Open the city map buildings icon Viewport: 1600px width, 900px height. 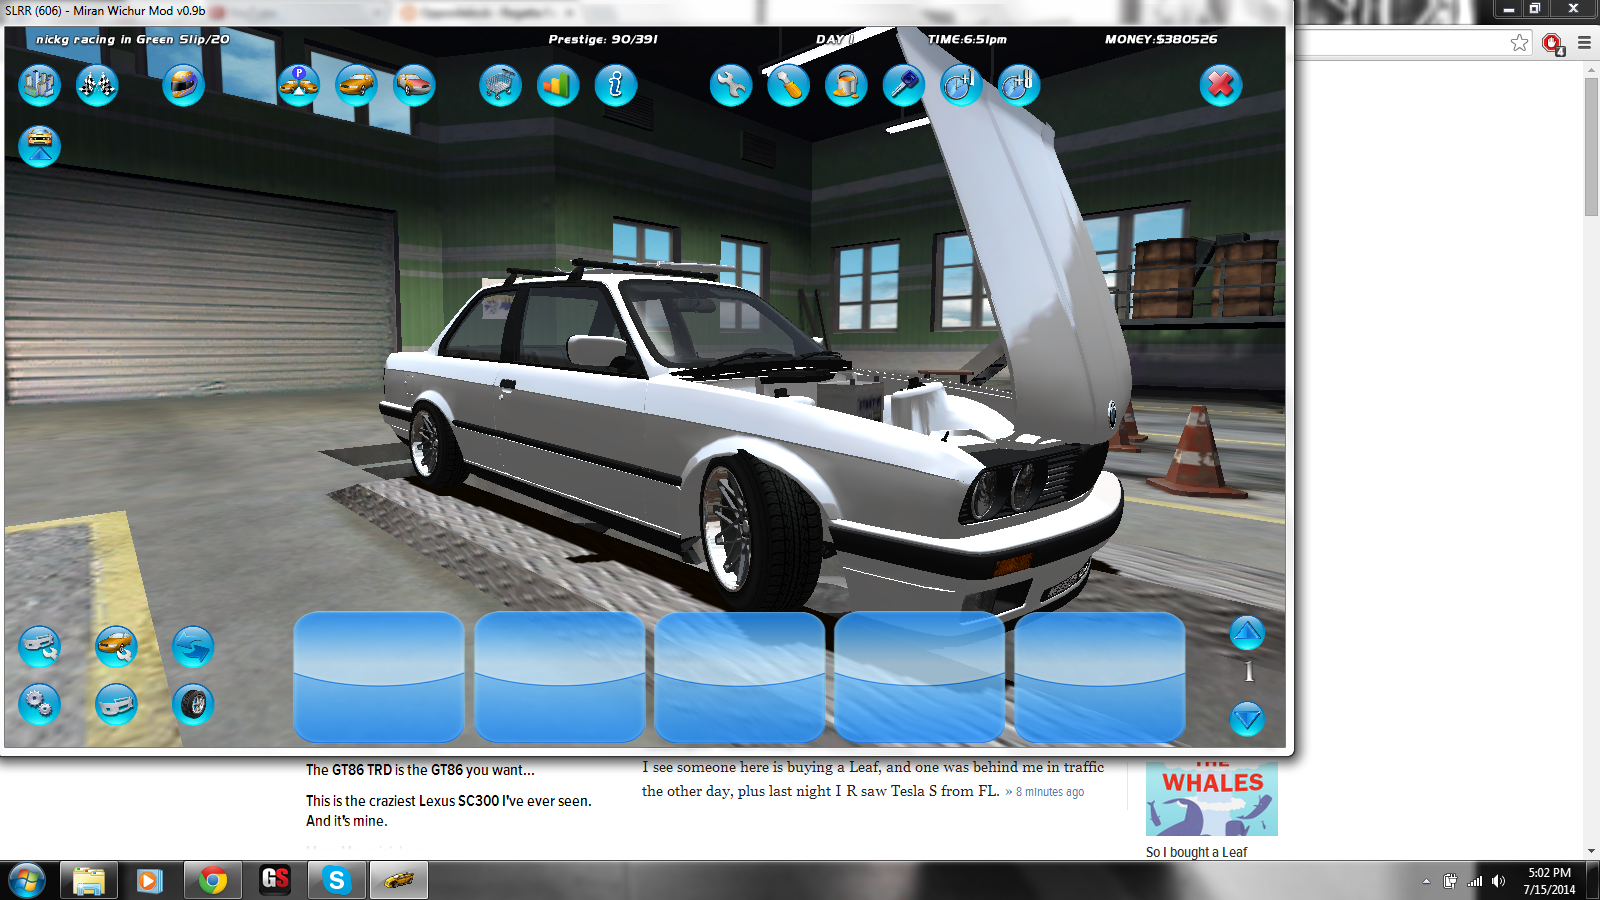40,85
